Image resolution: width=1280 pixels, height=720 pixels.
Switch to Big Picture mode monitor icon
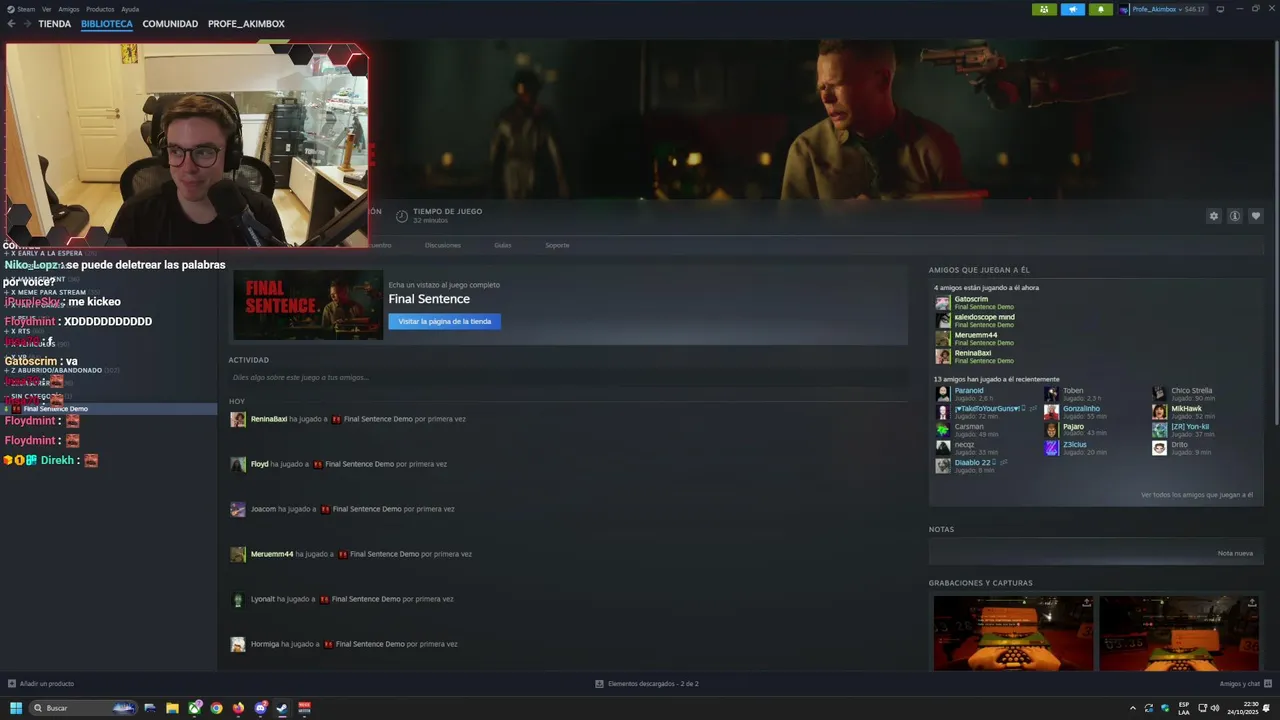[x=1220, y=9]
